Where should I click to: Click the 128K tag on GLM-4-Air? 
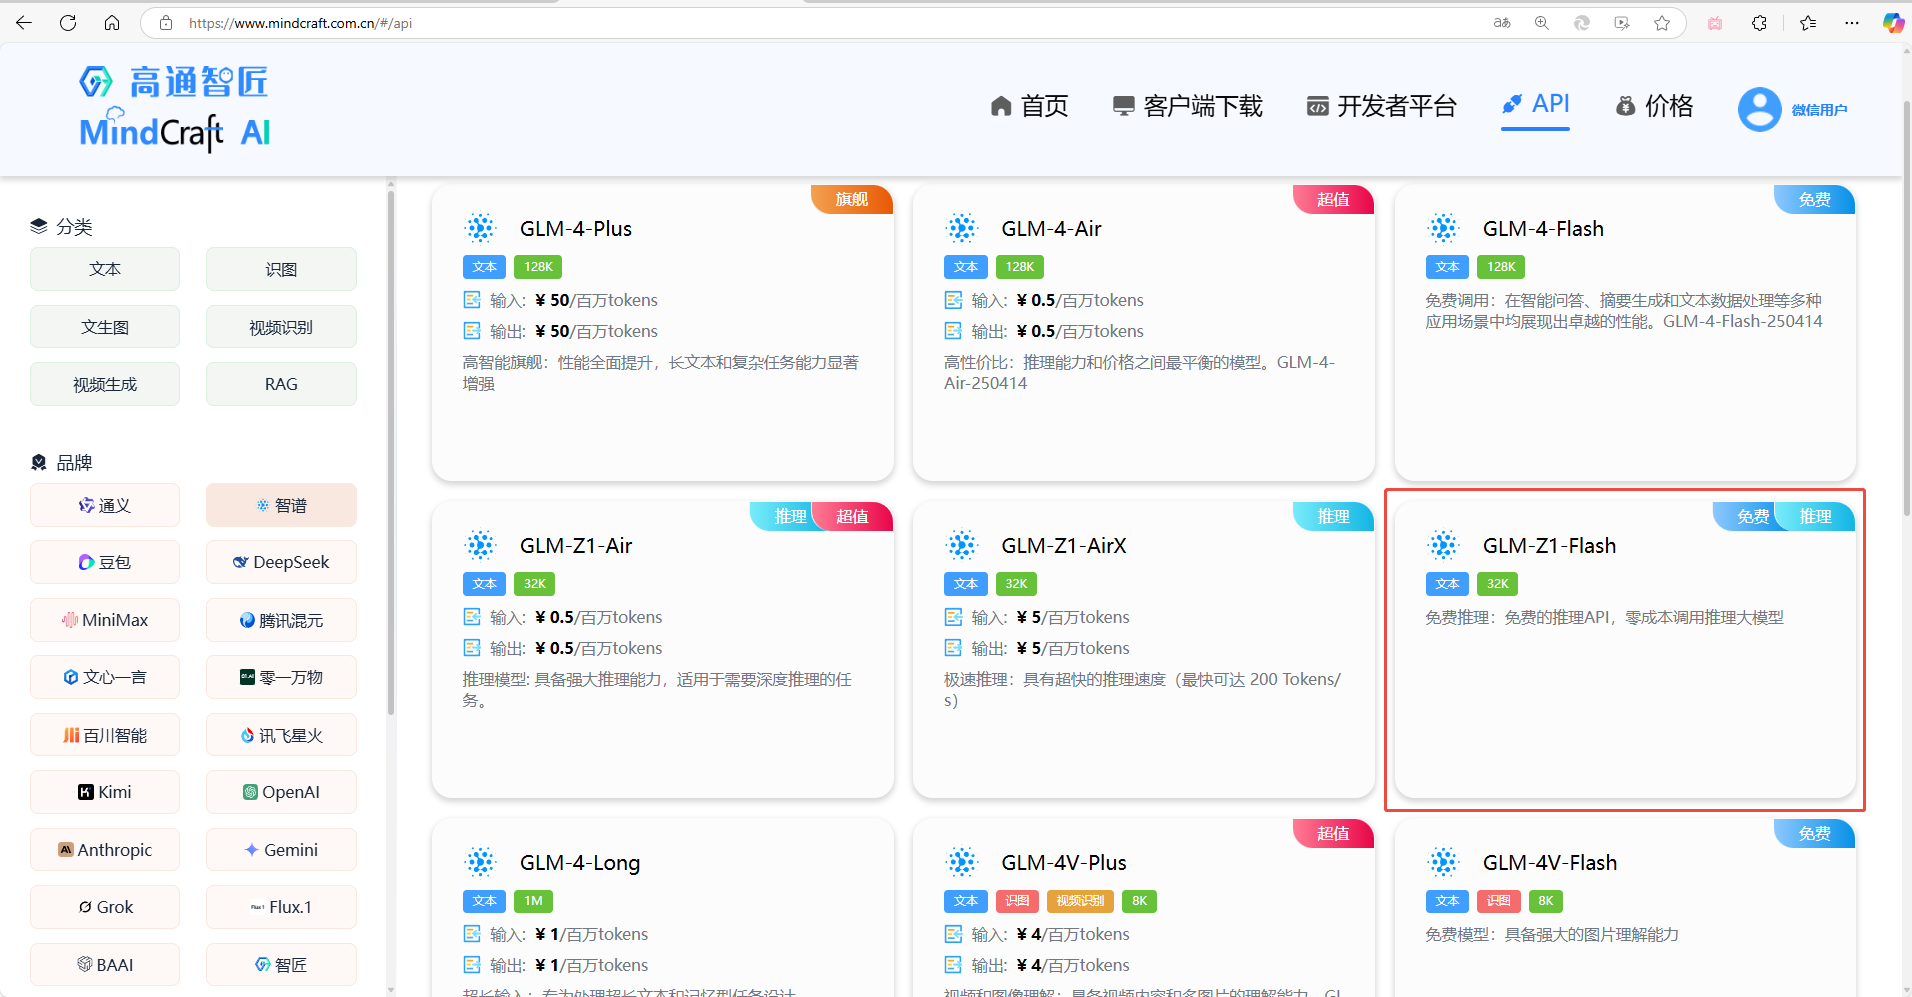pos(1020,267)
